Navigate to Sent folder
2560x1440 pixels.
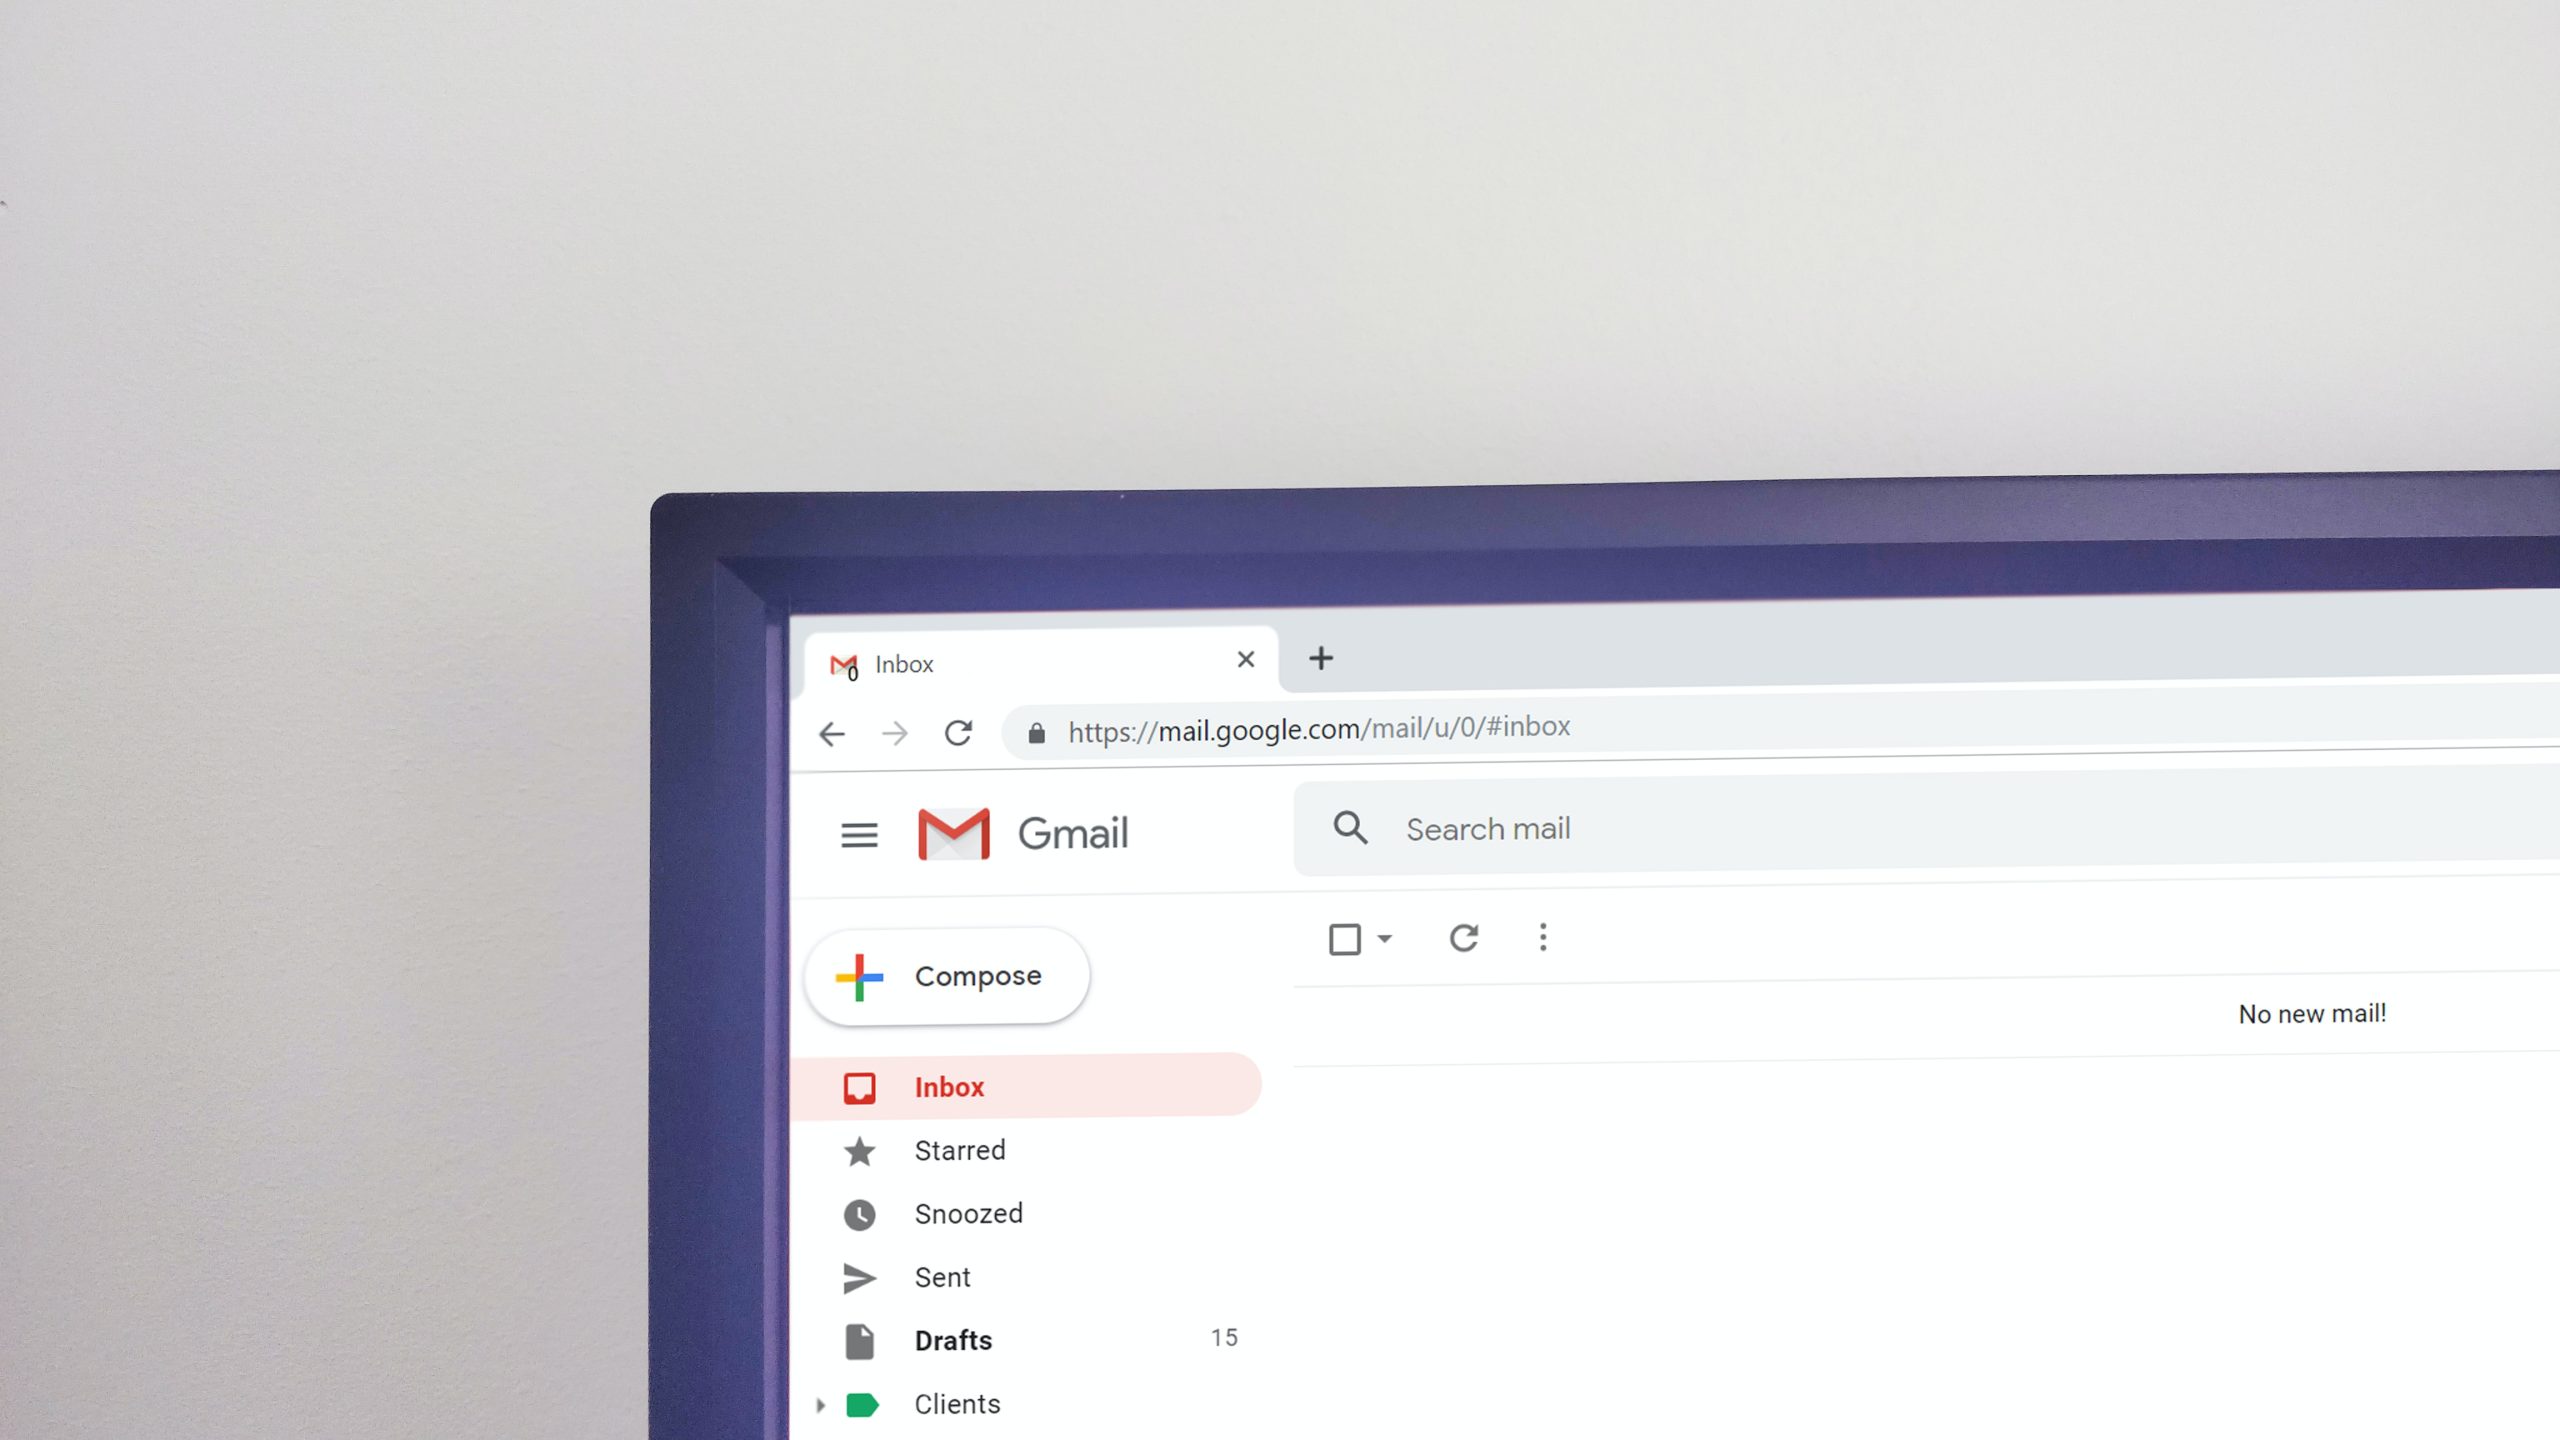tap(944, 1276)
